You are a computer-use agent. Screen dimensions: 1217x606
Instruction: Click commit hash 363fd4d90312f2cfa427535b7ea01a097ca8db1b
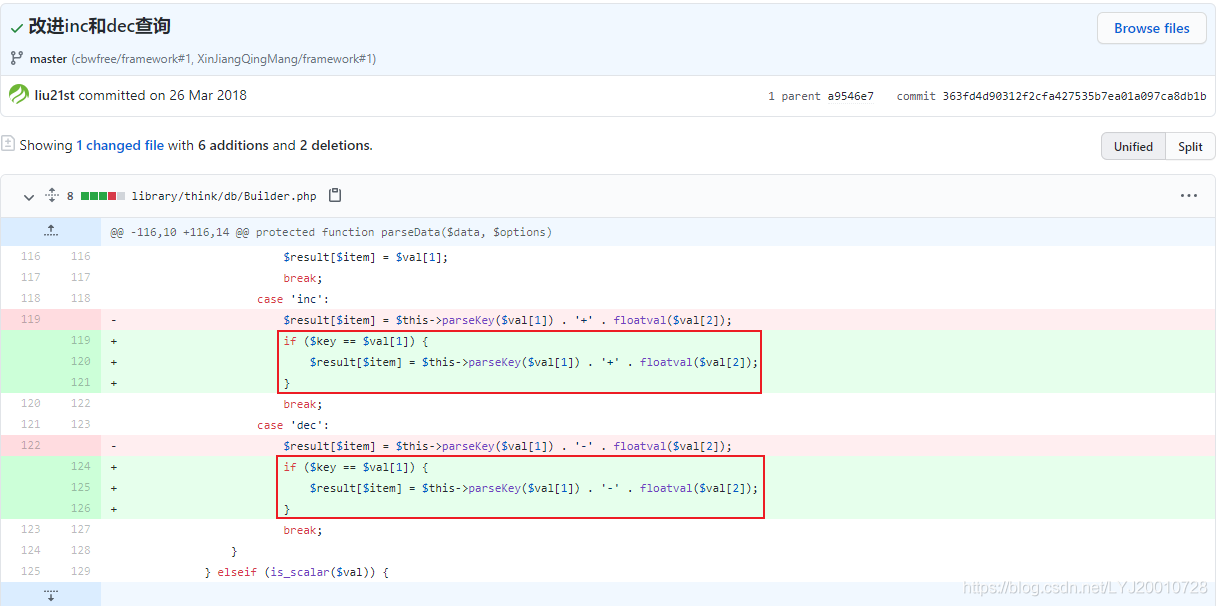tap(1074, 96)
